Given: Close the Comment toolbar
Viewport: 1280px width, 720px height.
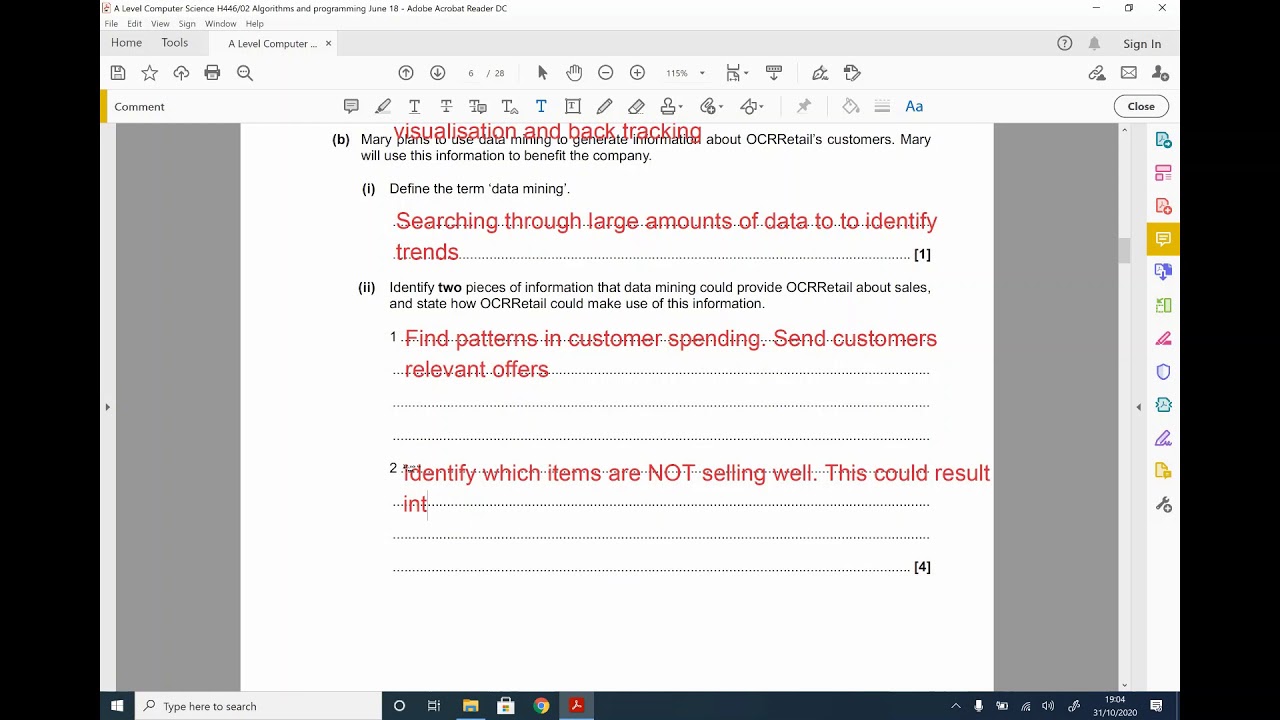Looking at the screenshot, I should (1141, 106).
